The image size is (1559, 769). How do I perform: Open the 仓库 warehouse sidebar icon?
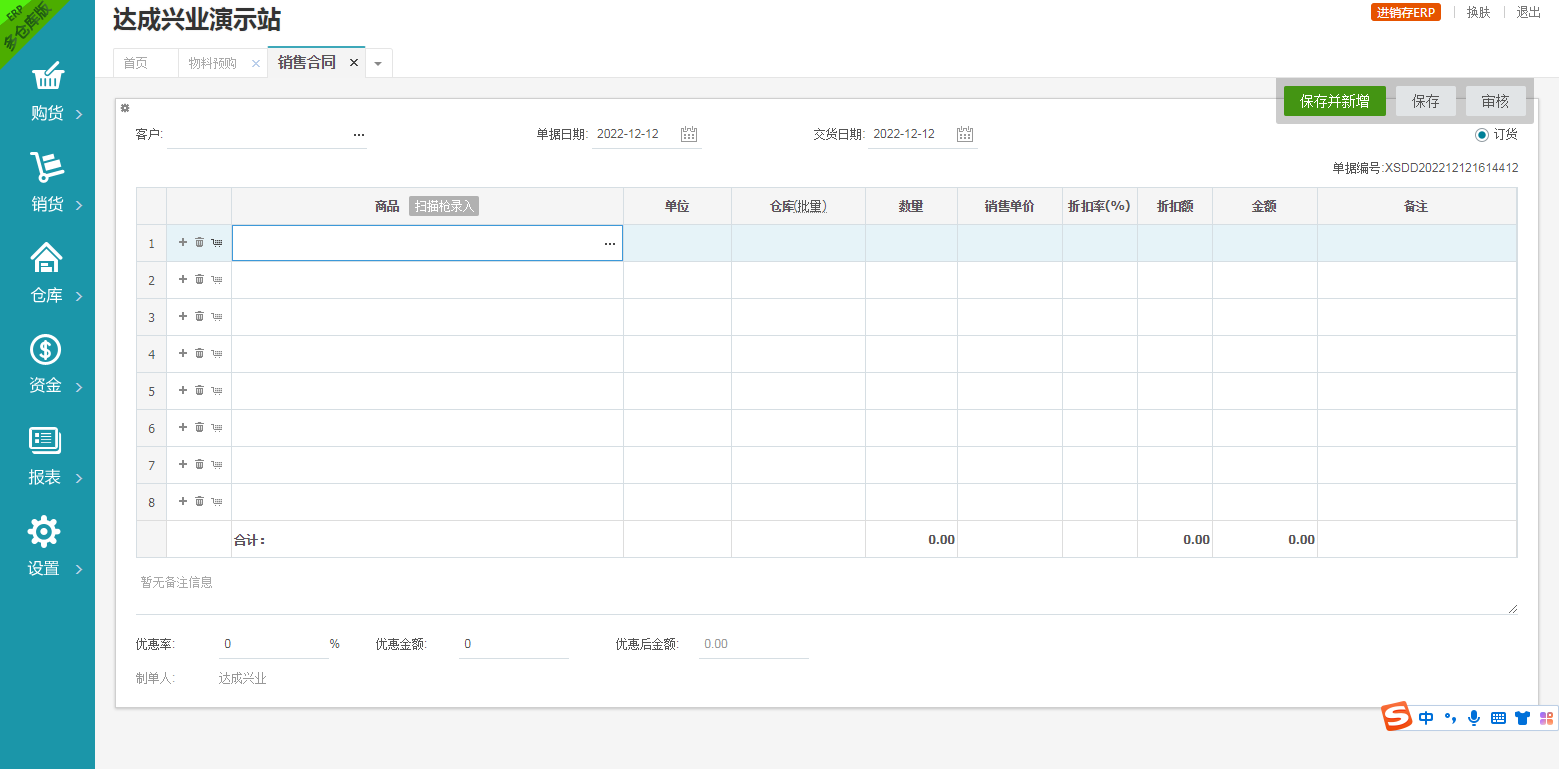pos(47,259)
